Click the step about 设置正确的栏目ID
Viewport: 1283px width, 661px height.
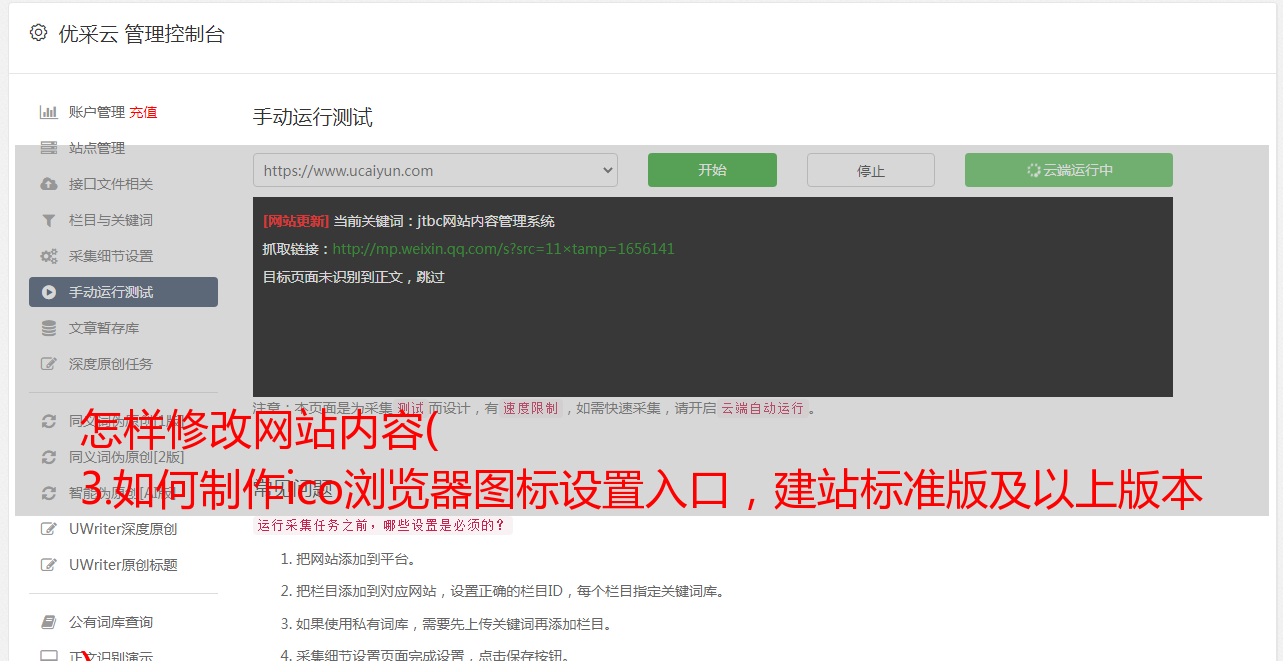tap(510, 591)
